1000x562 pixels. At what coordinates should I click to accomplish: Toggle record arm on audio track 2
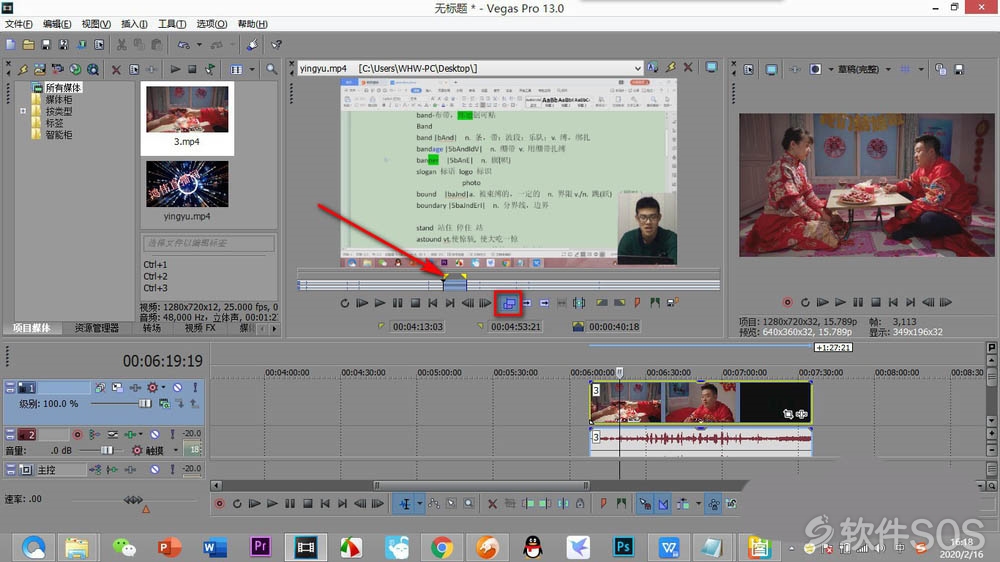click(77, 434)
